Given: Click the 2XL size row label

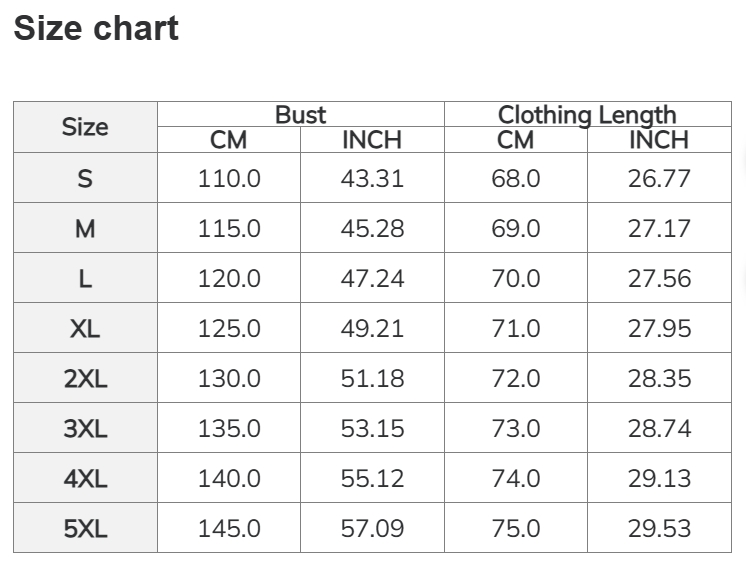Looking at the screenshot, I should click(85, 379).
